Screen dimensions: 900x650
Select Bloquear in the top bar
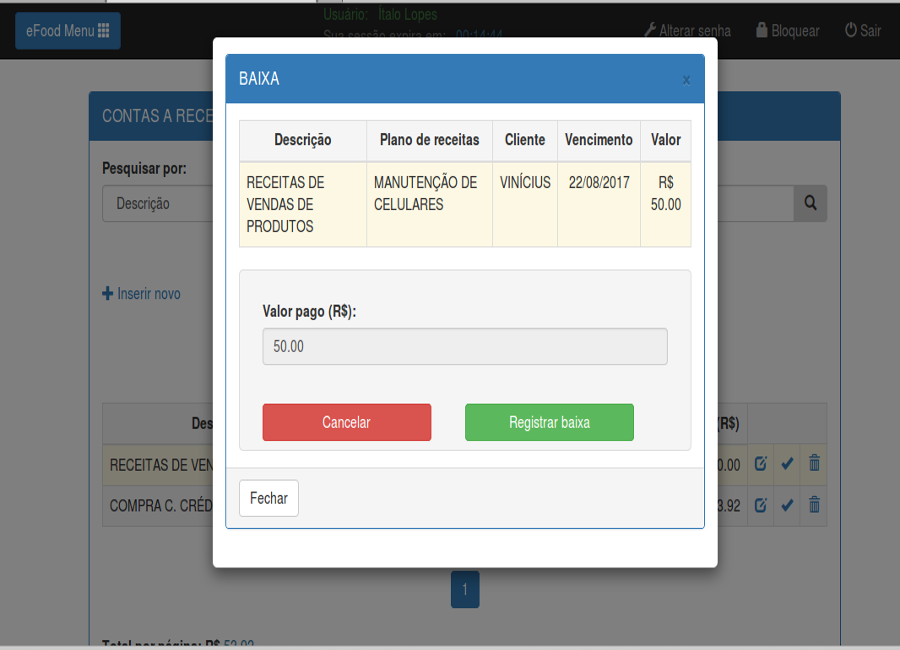[787, 31]
